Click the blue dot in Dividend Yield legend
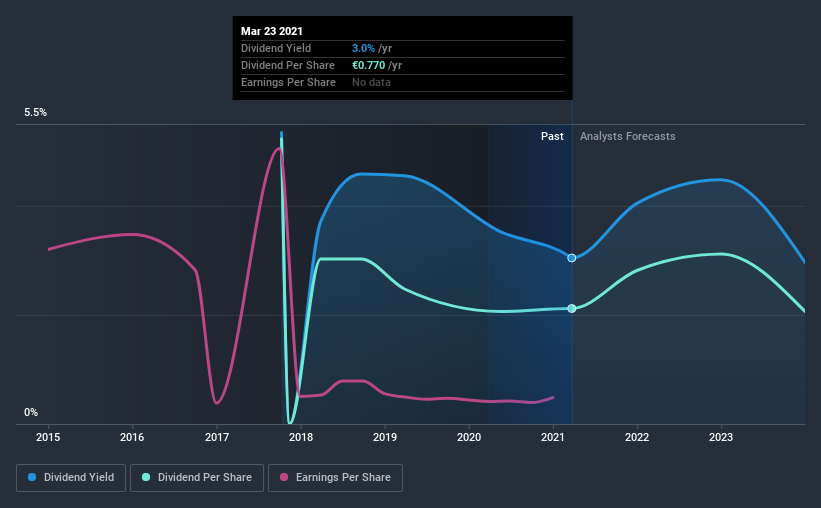Viewport: 821px width, 508px height. (x=32, y=477)
